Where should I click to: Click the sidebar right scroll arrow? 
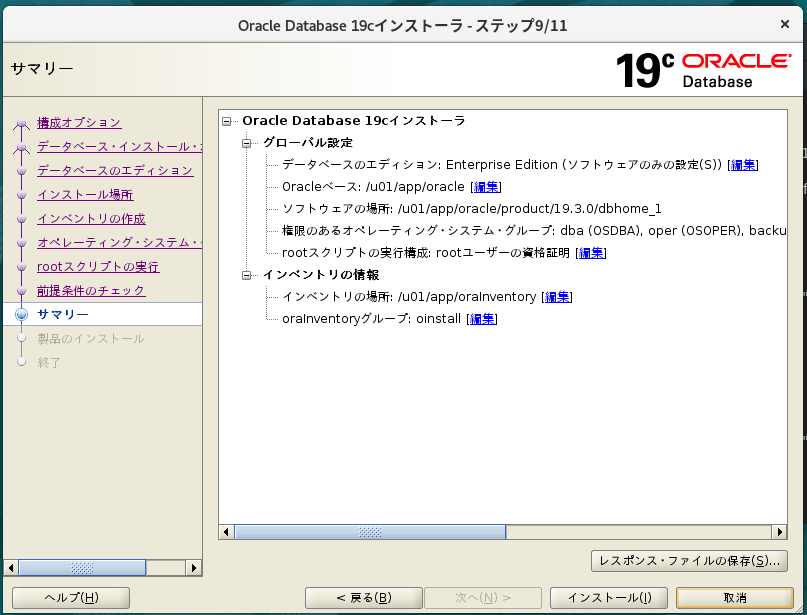pos(194,568)
